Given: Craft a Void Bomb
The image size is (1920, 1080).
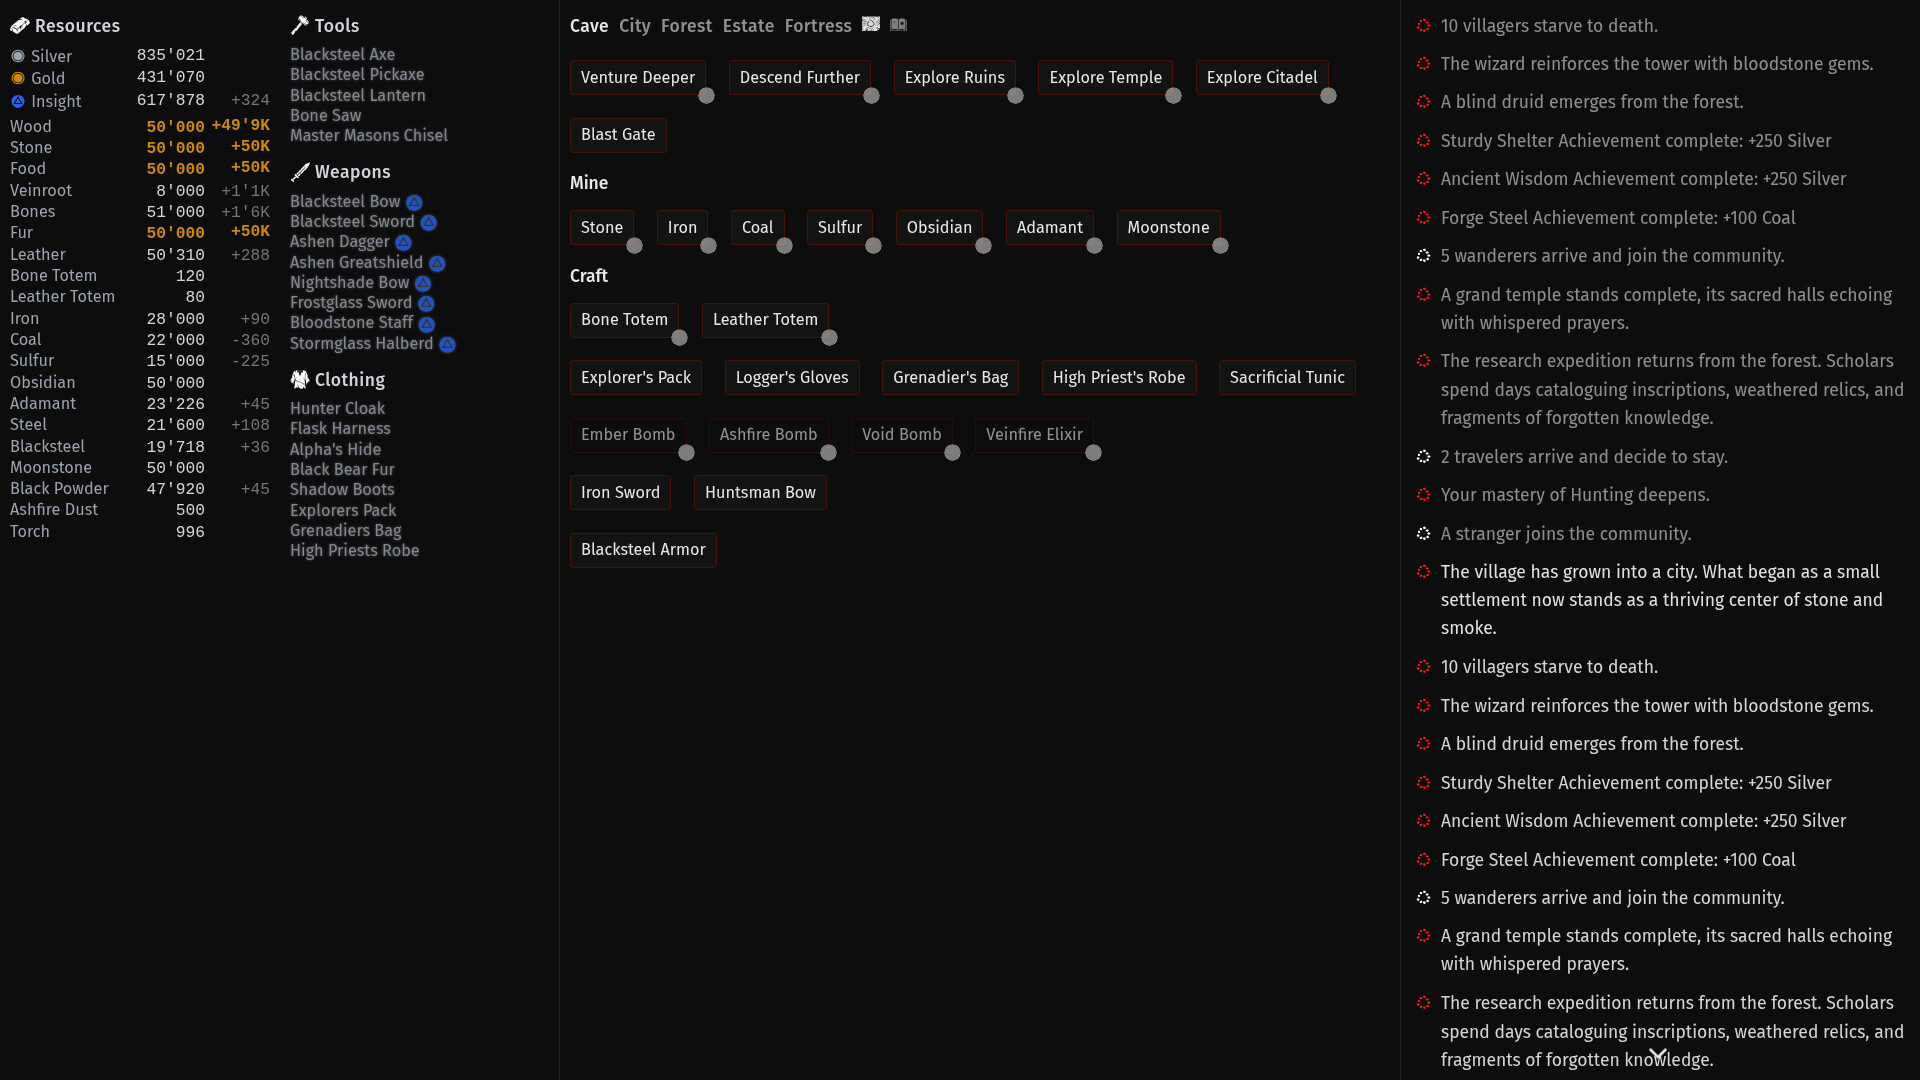Looking at the screenshot, I should 901,435.
